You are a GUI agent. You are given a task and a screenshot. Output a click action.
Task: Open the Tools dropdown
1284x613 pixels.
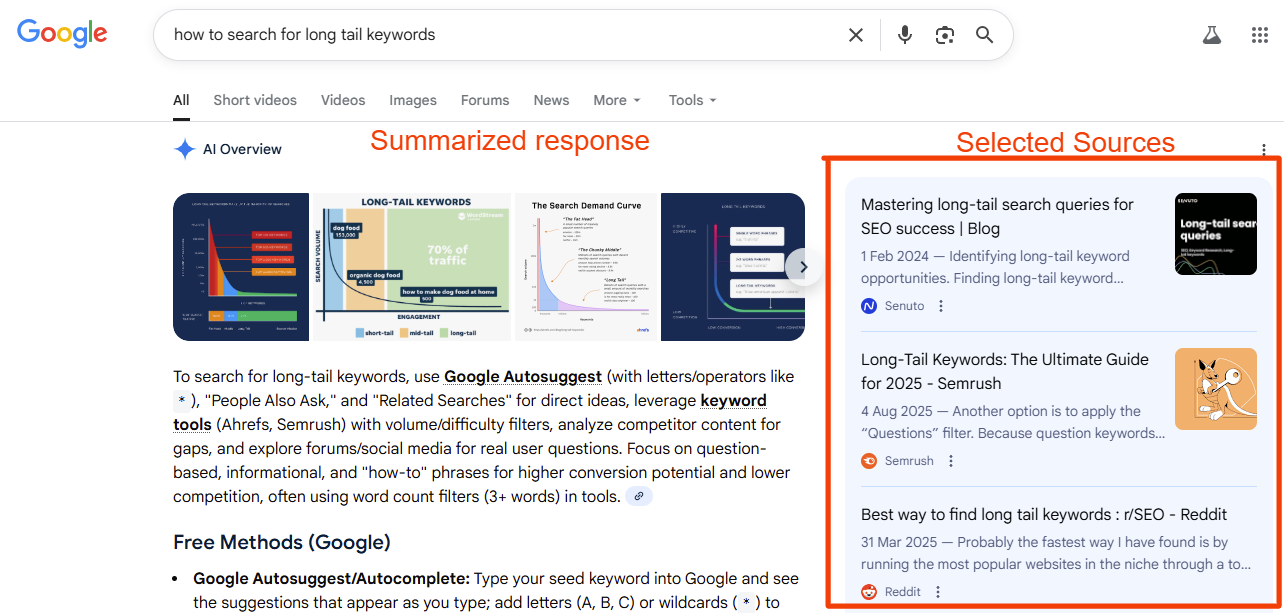pyautogui.click(x=691, y=100)
